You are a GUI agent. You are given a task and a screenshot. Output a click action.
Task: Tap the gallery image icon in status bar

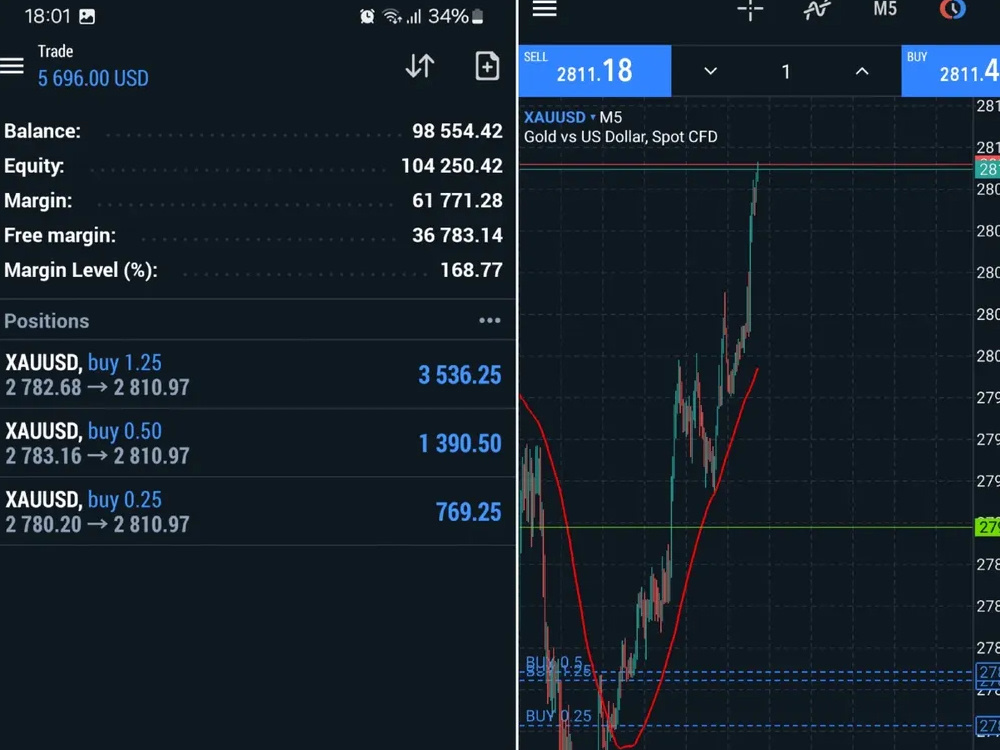(87, 17)
